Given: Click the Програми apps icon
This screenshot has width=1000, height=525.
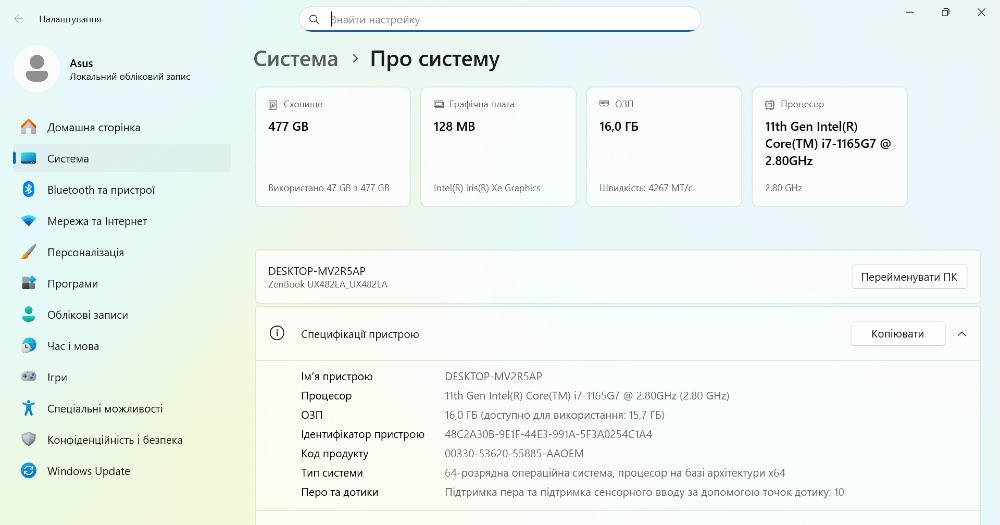Looking at the screenshot, I should 29,283.
